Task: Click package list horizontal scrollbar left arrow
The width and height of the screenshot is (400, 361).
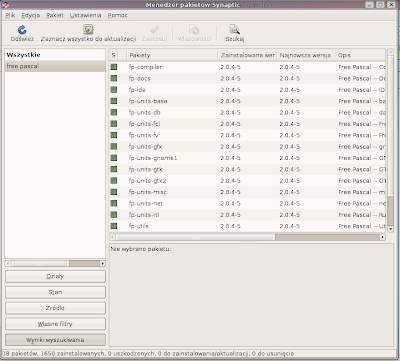Action: tap(112, 237)
